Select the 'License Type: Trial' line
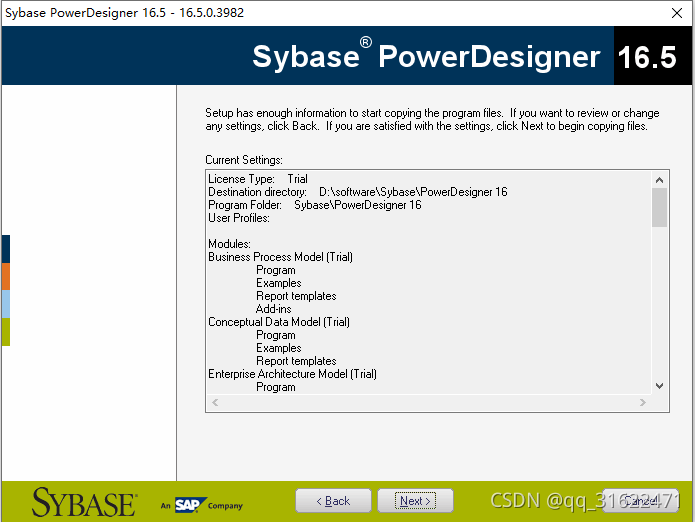 click(258, 179)
